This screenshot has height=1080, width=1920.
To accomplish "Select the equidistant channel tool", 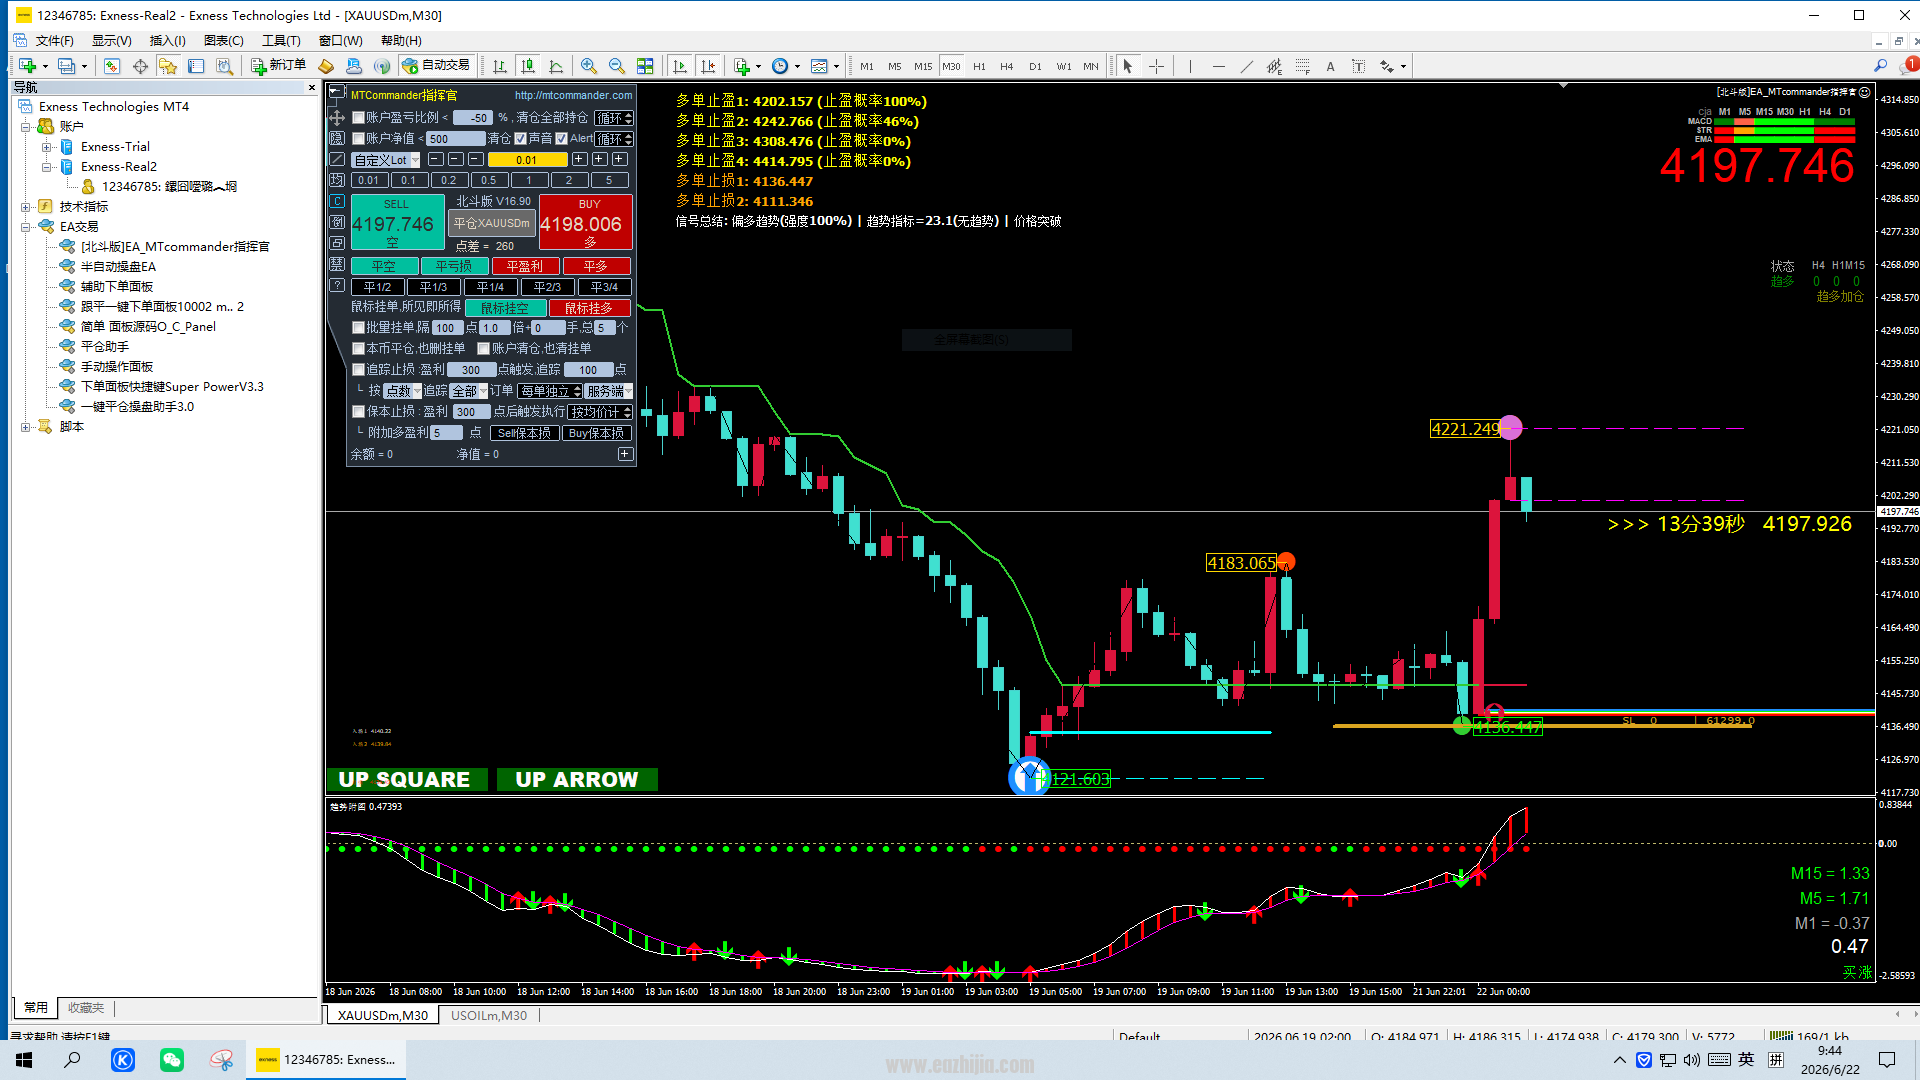I will pos(1274,66).
